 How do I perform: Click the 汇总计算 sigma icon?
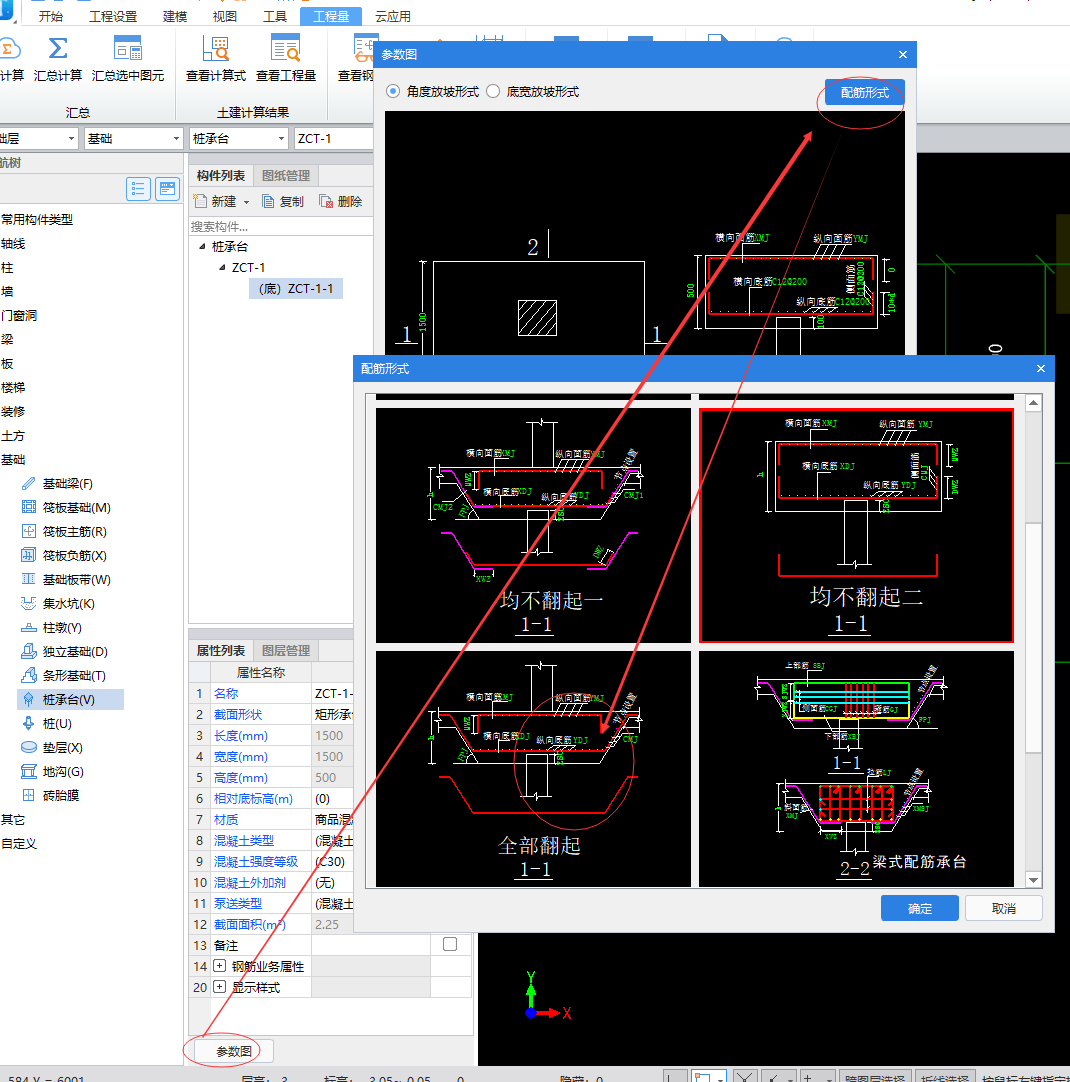tap(58, 48)
